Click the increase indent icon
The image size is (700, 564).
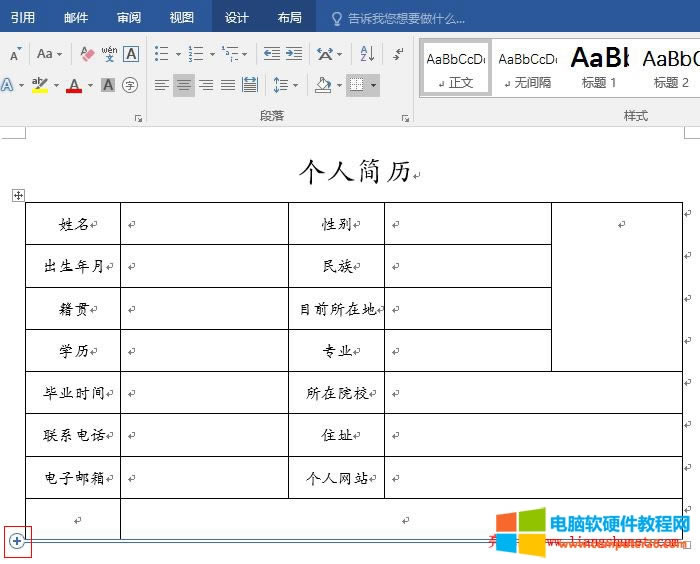pyautogui.click(x=293, y=54)
